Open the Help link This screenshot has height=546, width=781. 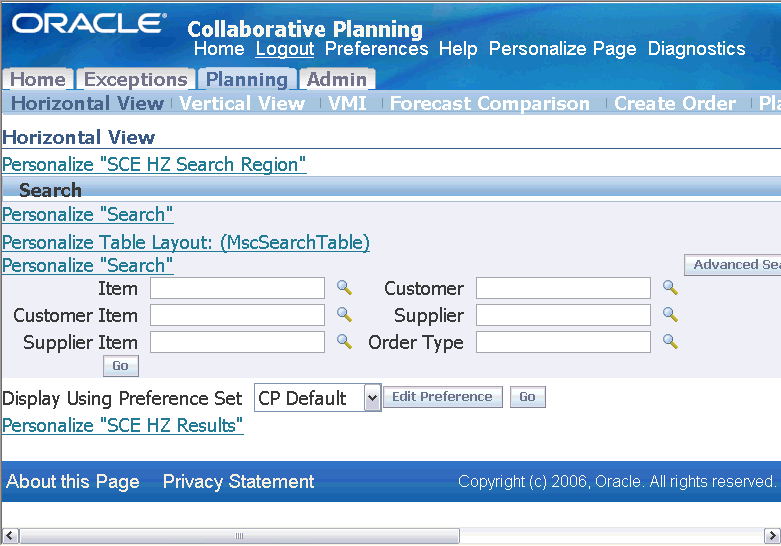(458, 49)
